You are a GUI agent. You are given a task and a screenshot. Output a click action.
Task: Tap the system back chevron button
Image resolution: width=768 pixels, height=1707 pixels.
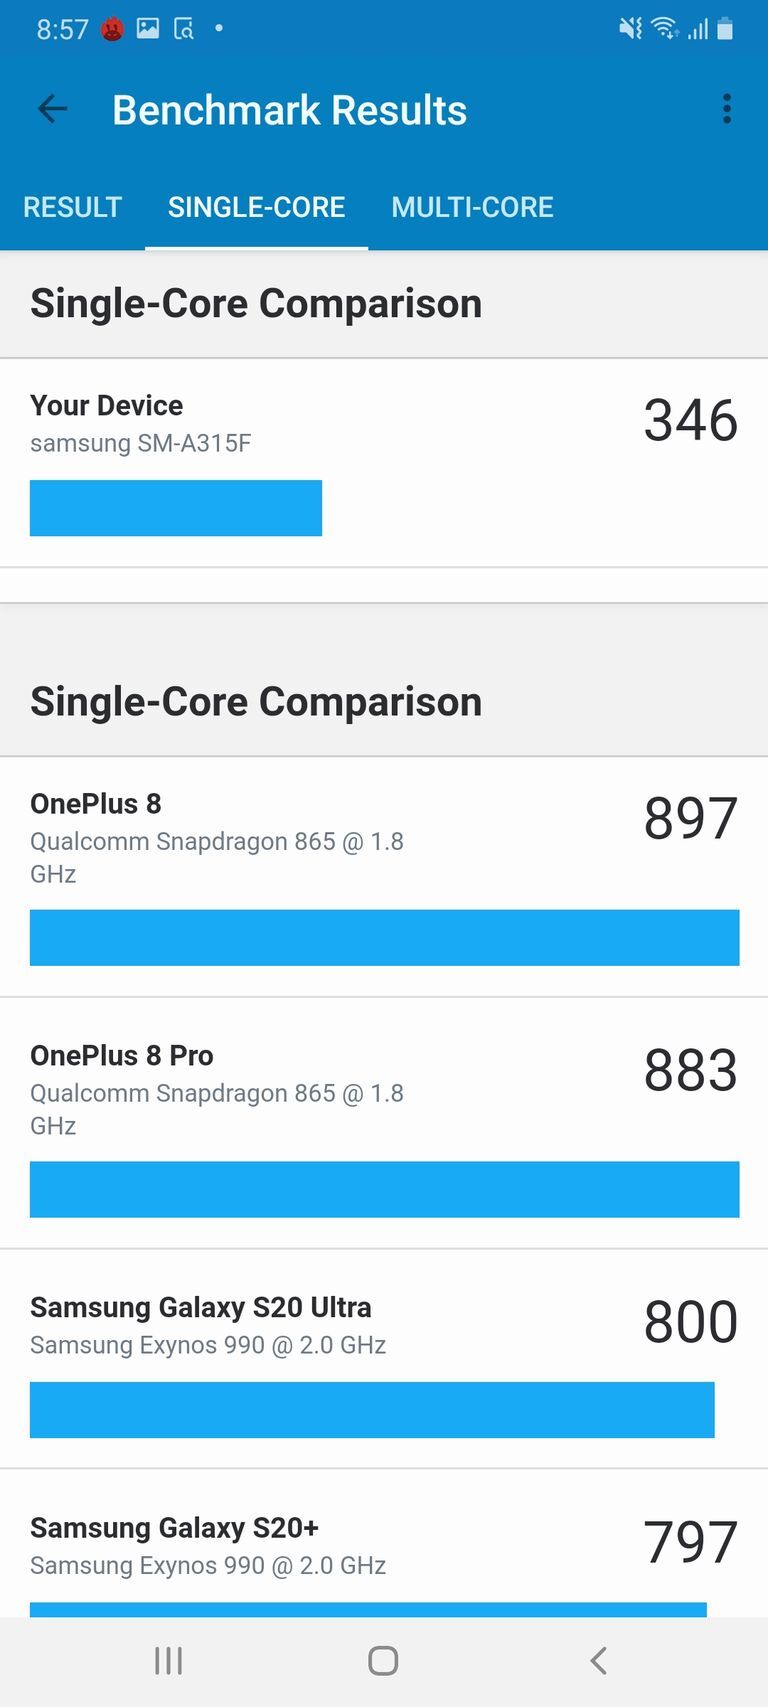coord(598,1661)
